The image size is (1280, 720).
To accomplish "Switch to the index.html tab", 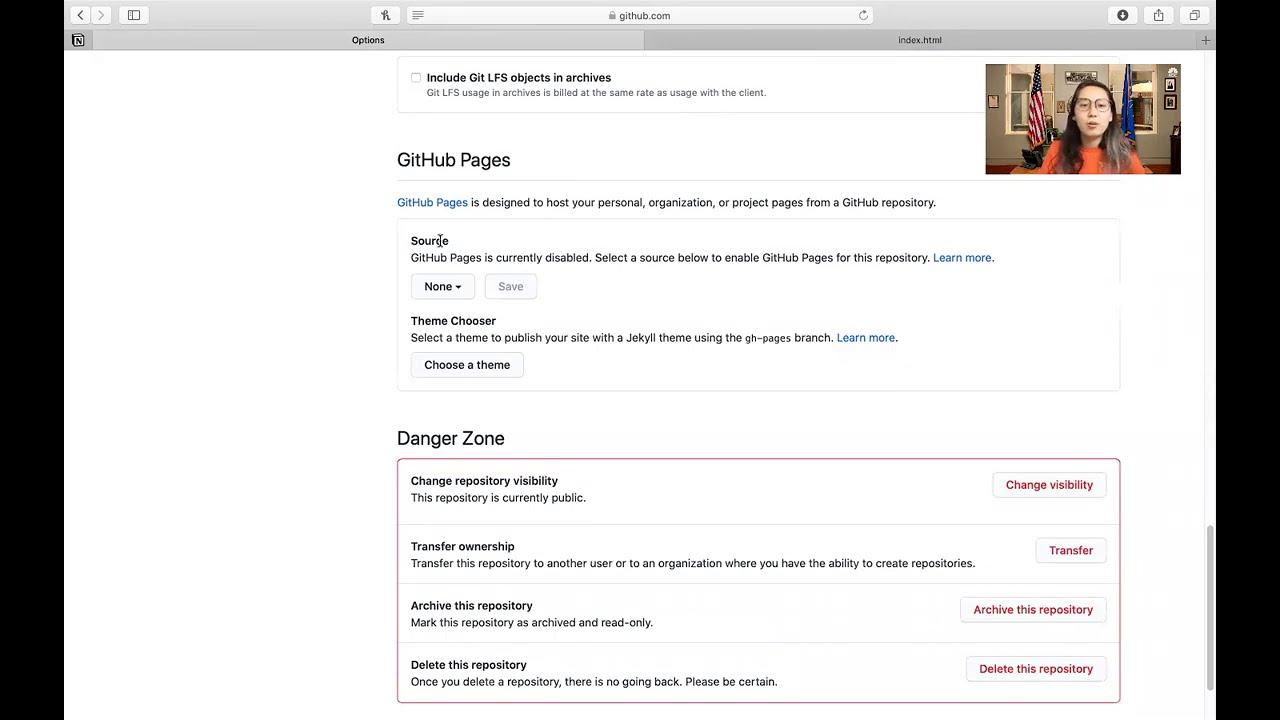I will [x=920, y=40].
